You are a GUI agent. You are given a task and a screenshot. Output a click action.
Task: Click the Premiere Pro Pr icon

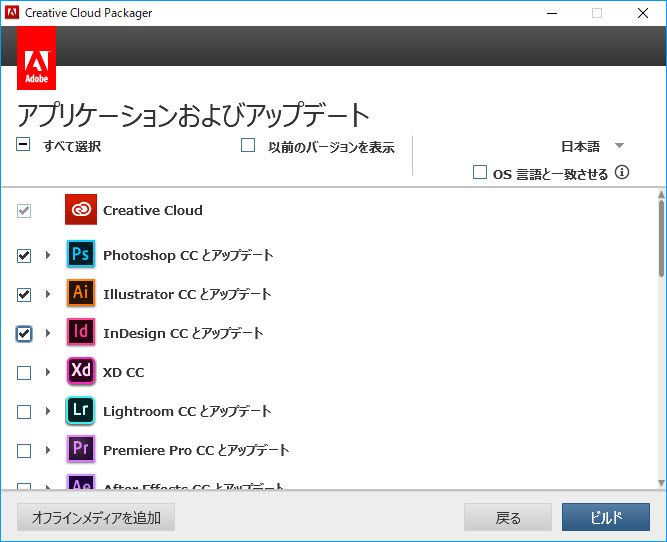(x=81, y=449)
